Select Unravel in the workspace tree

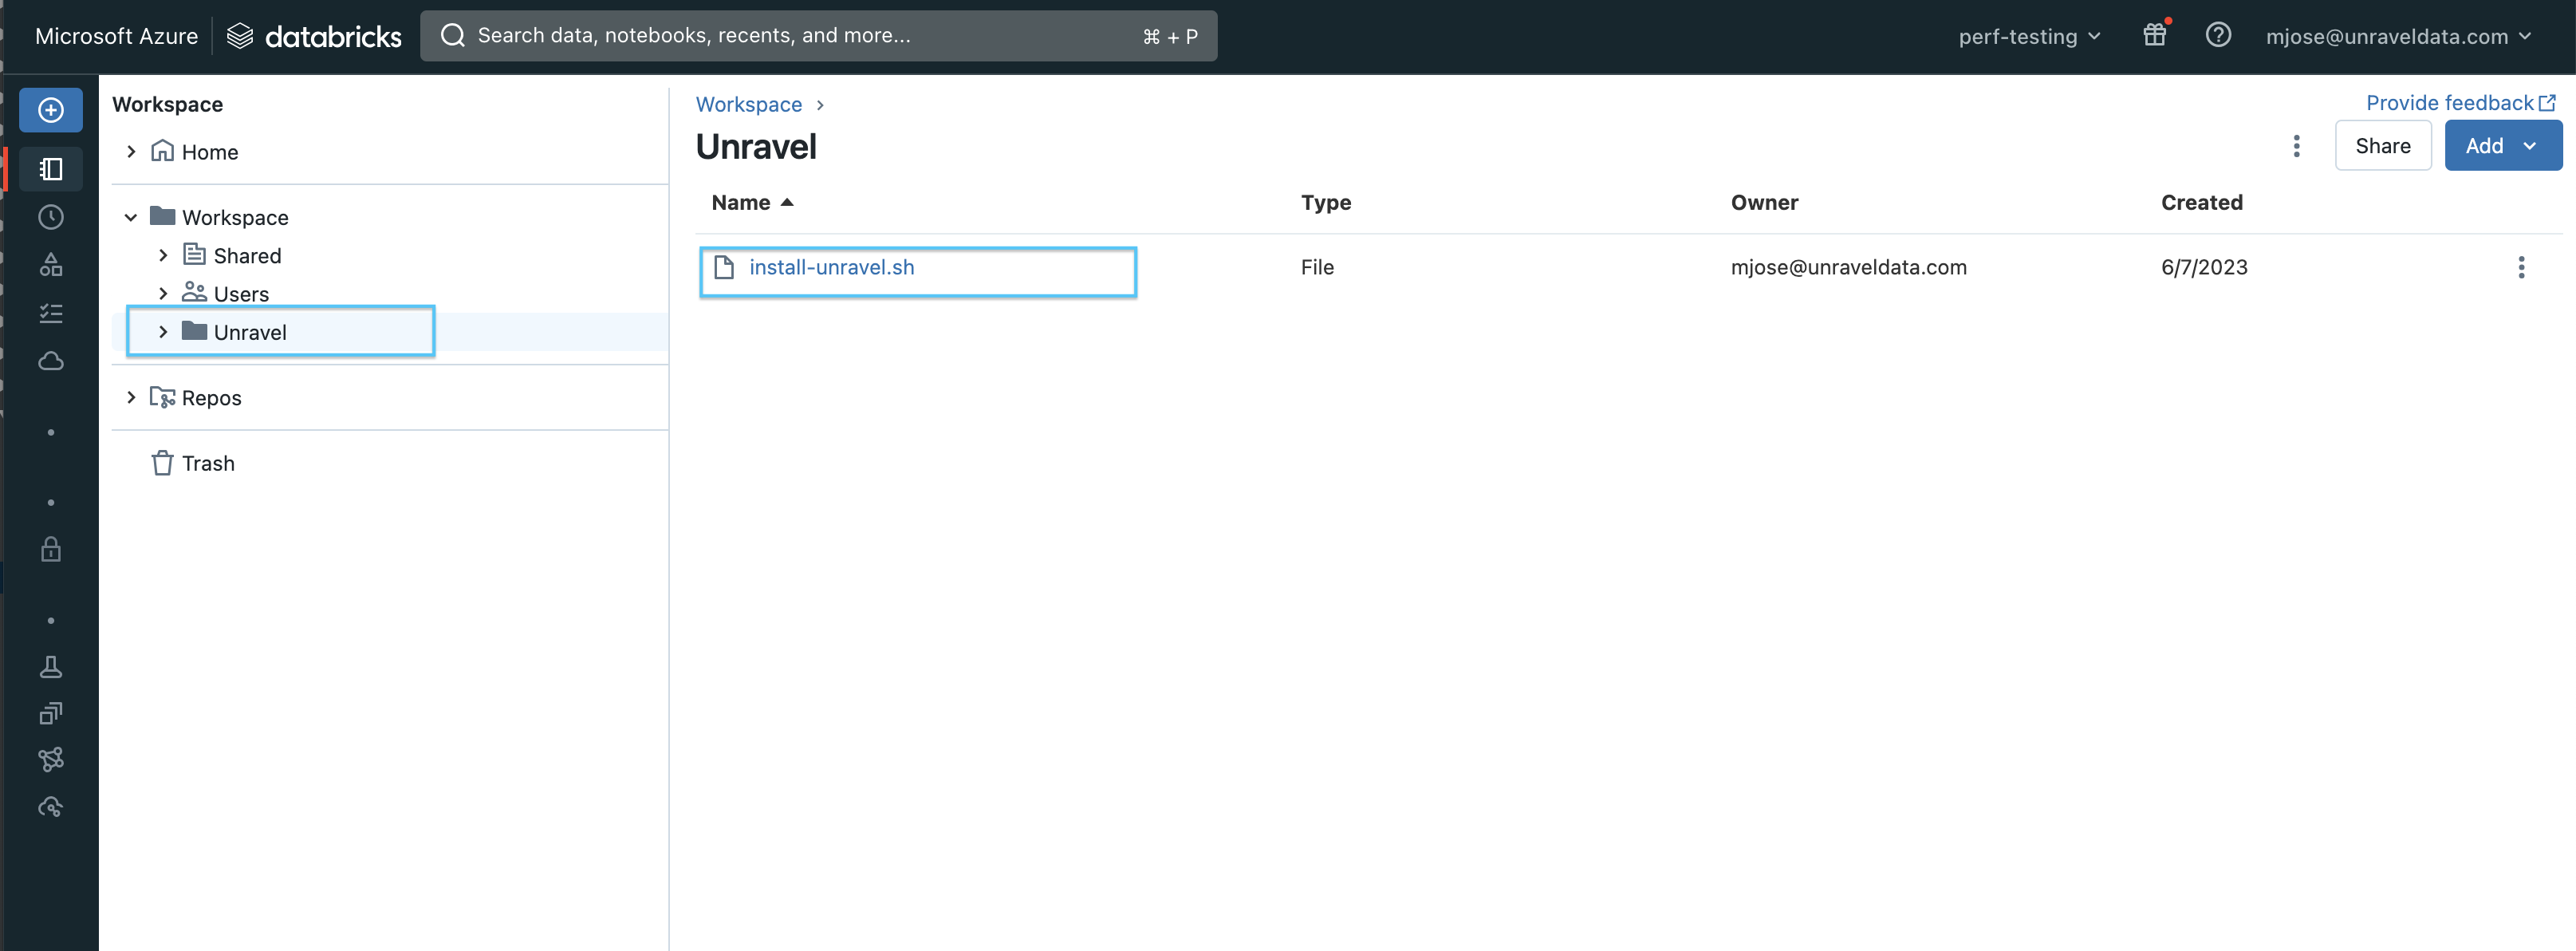249,332
